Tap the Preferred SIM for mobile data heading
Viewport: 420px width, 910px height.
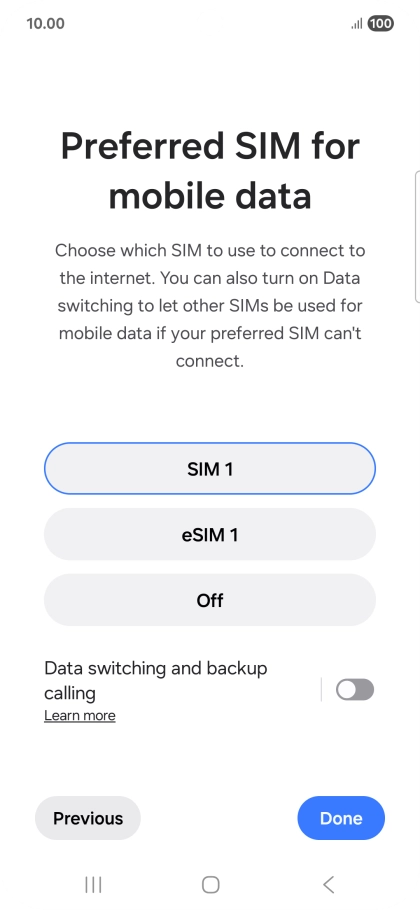click(x=210, y=171)
